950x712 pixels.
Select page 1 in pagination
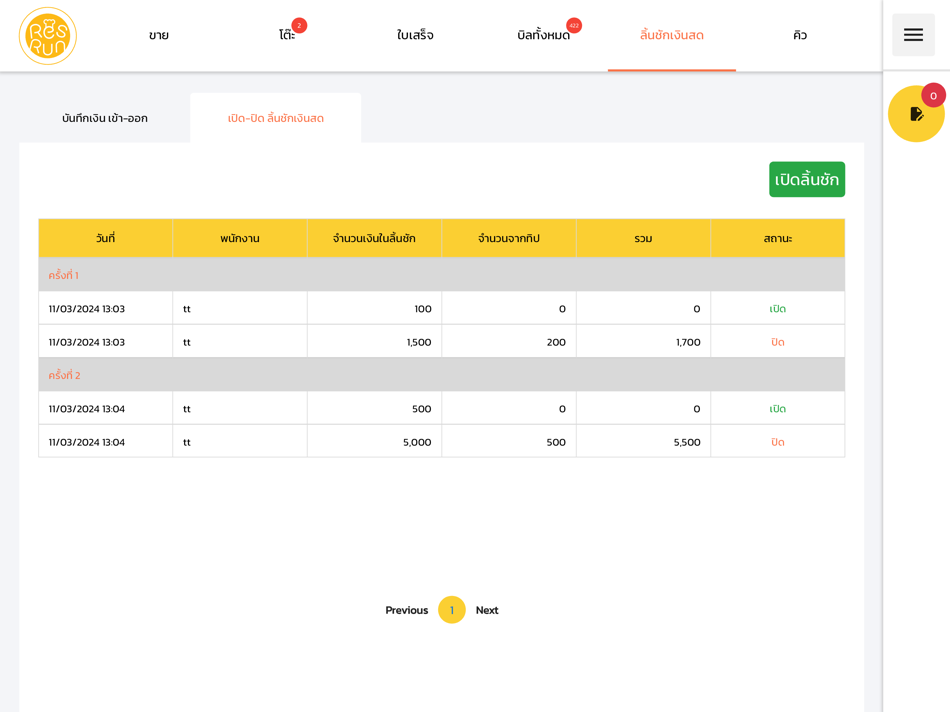click(x=451, y=610)
